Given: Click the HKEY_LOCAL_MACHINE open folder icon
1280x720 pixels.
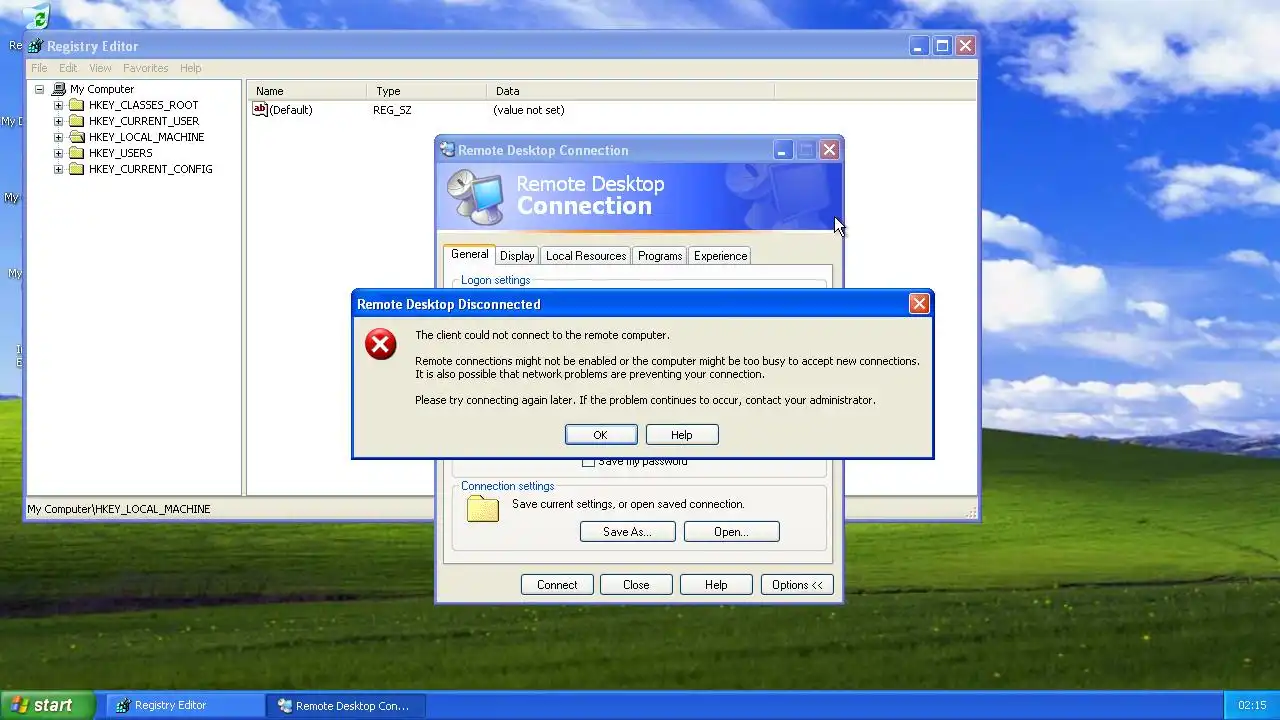Looking at the screenshot, I should (x=76, y=137).
